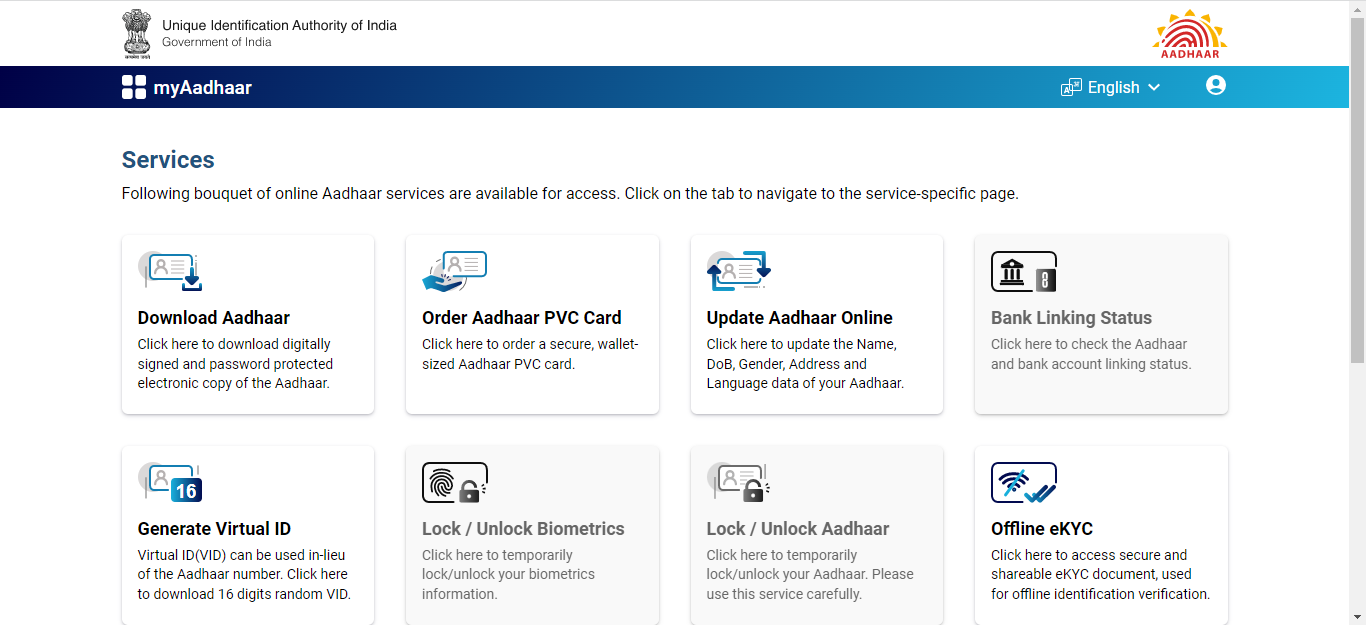The image size is (1366, 625).
Task: Click the scrollbar down arrow
Action: pyautogui.click(x=1357, y=617)
